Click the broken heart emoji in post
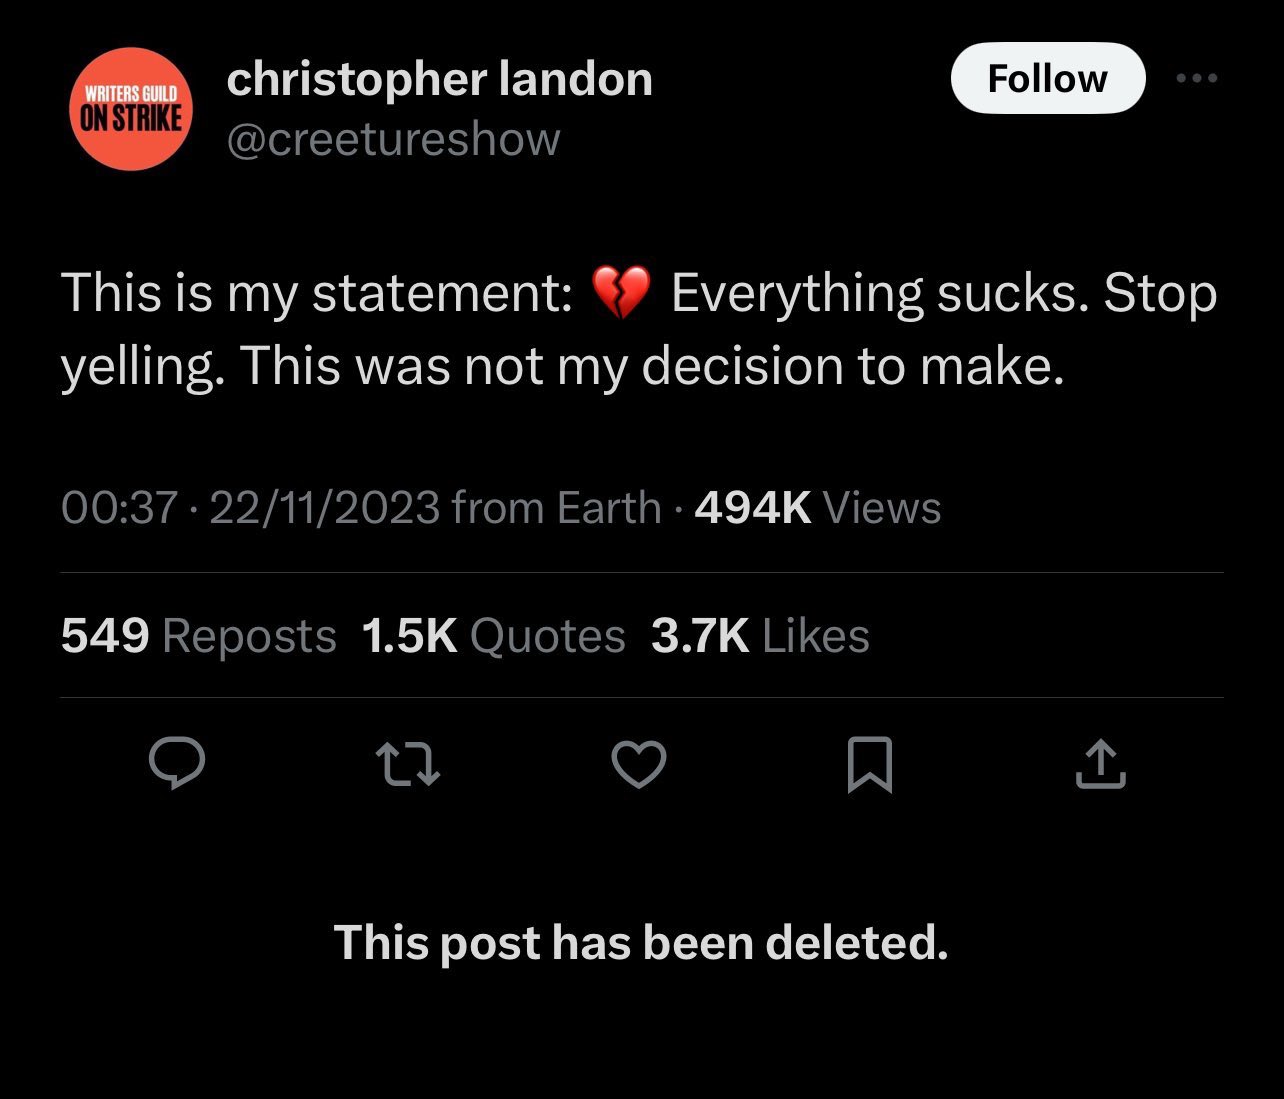The width and height of the screenshot is (1284, 1099). click(621, 293)
